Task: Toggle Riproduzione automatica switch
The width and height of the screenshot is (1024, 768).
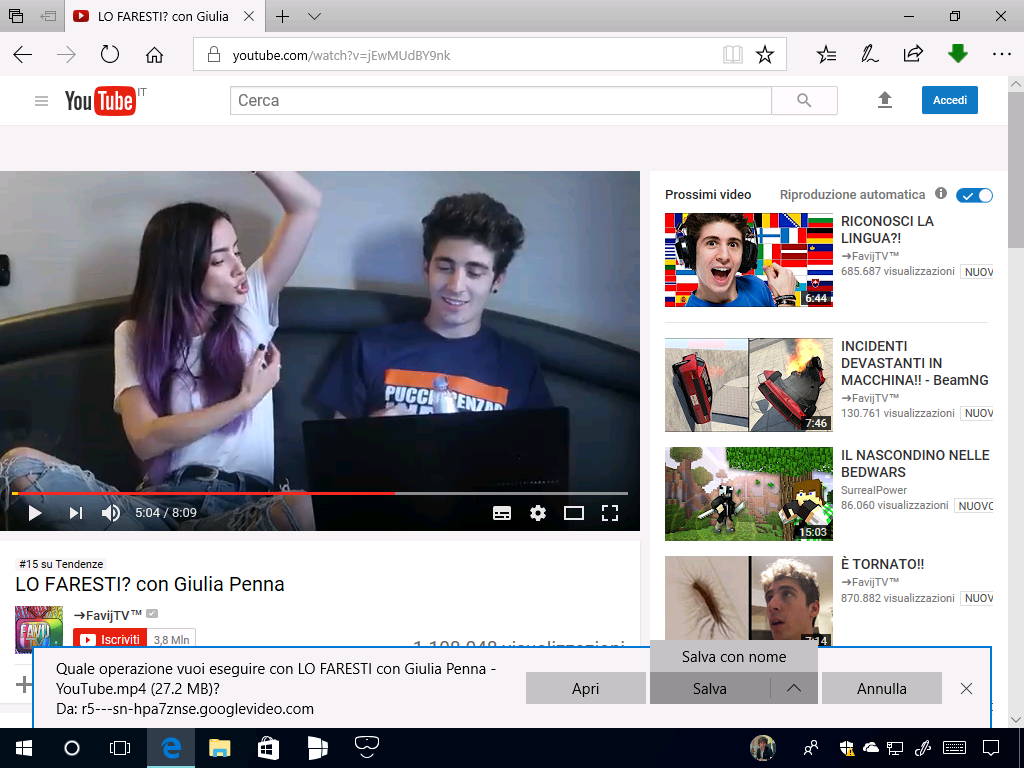Action: point(974,195)
